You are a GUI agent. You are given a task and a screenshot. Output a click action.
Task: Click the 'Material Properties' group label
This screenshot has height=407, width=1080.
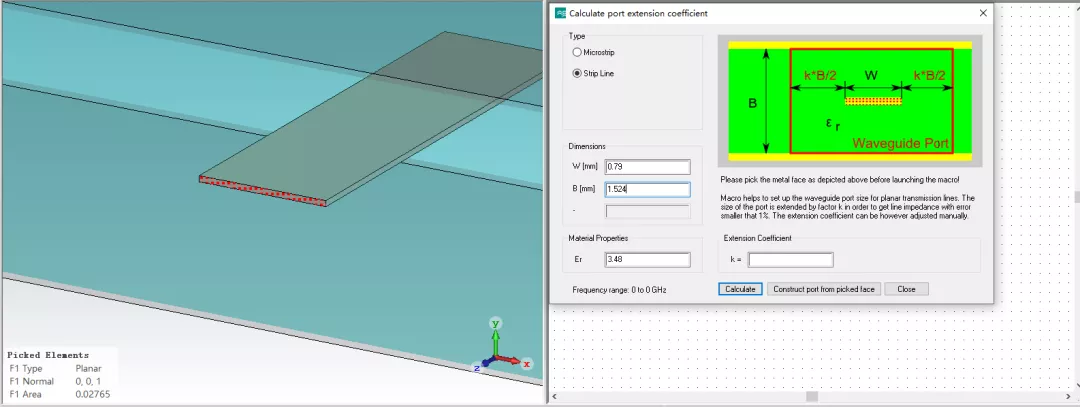tap(598, 238)
